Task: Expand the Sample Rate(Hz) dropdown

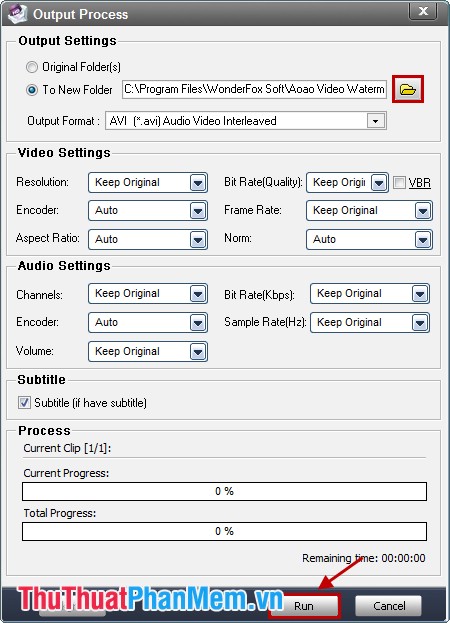Action: (x=370, y=322)
